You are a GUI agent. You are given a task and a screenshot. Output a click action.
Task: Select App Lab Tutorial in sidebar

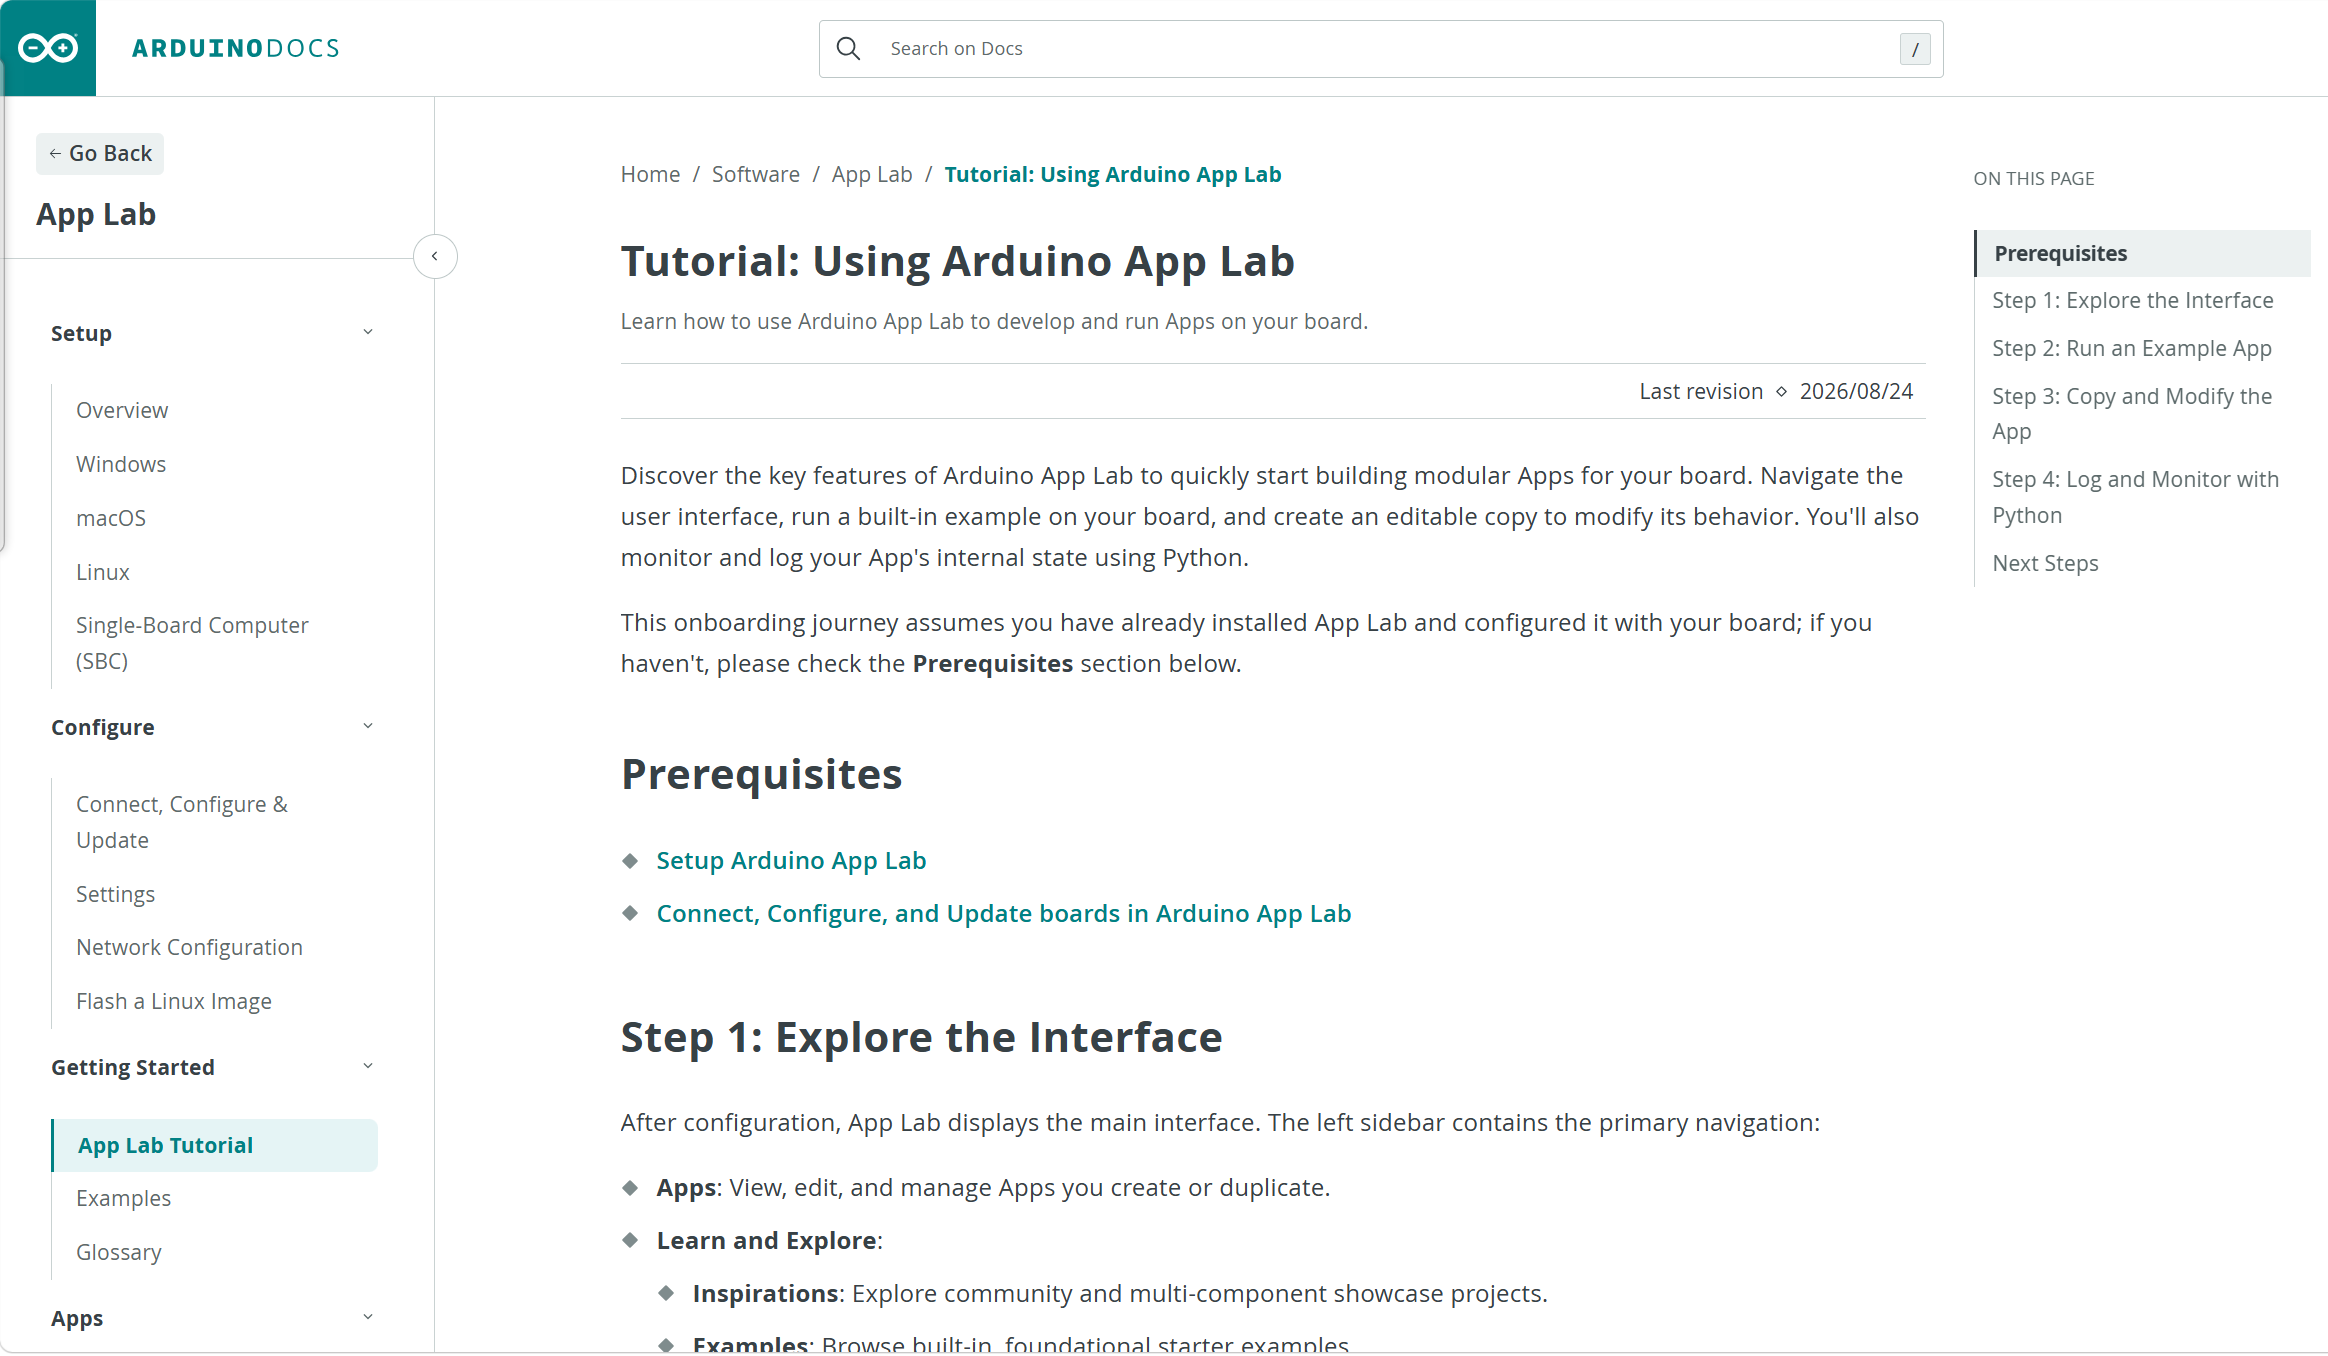[214, 1146]
